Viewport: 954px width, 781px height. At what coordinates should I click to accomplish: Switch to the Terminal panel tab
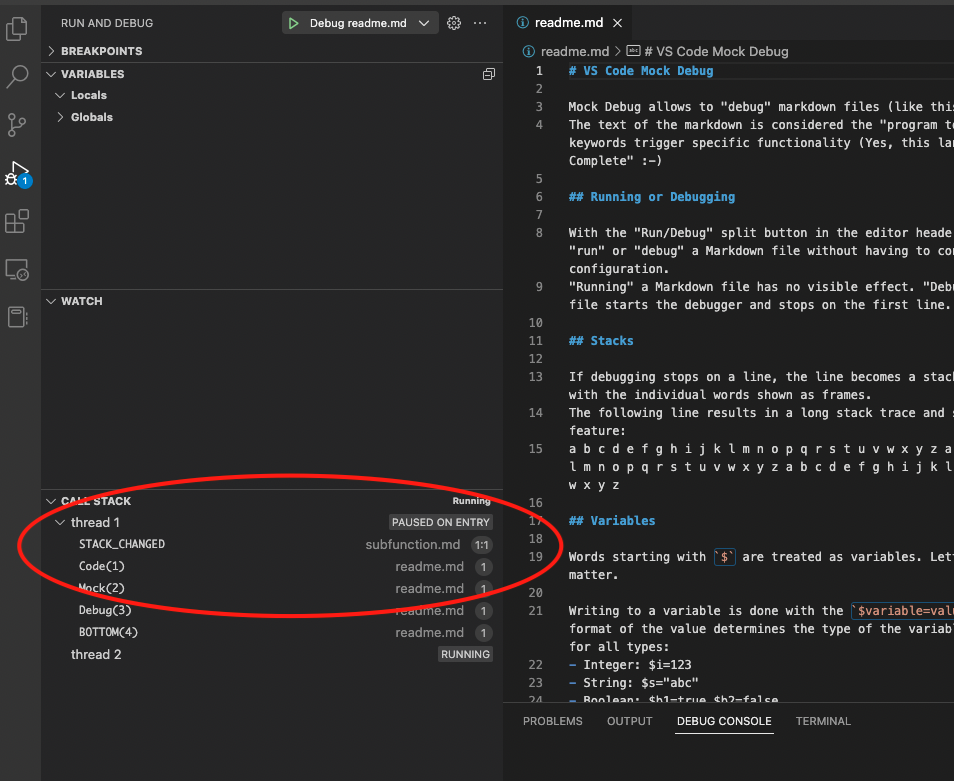coord(823,721)
